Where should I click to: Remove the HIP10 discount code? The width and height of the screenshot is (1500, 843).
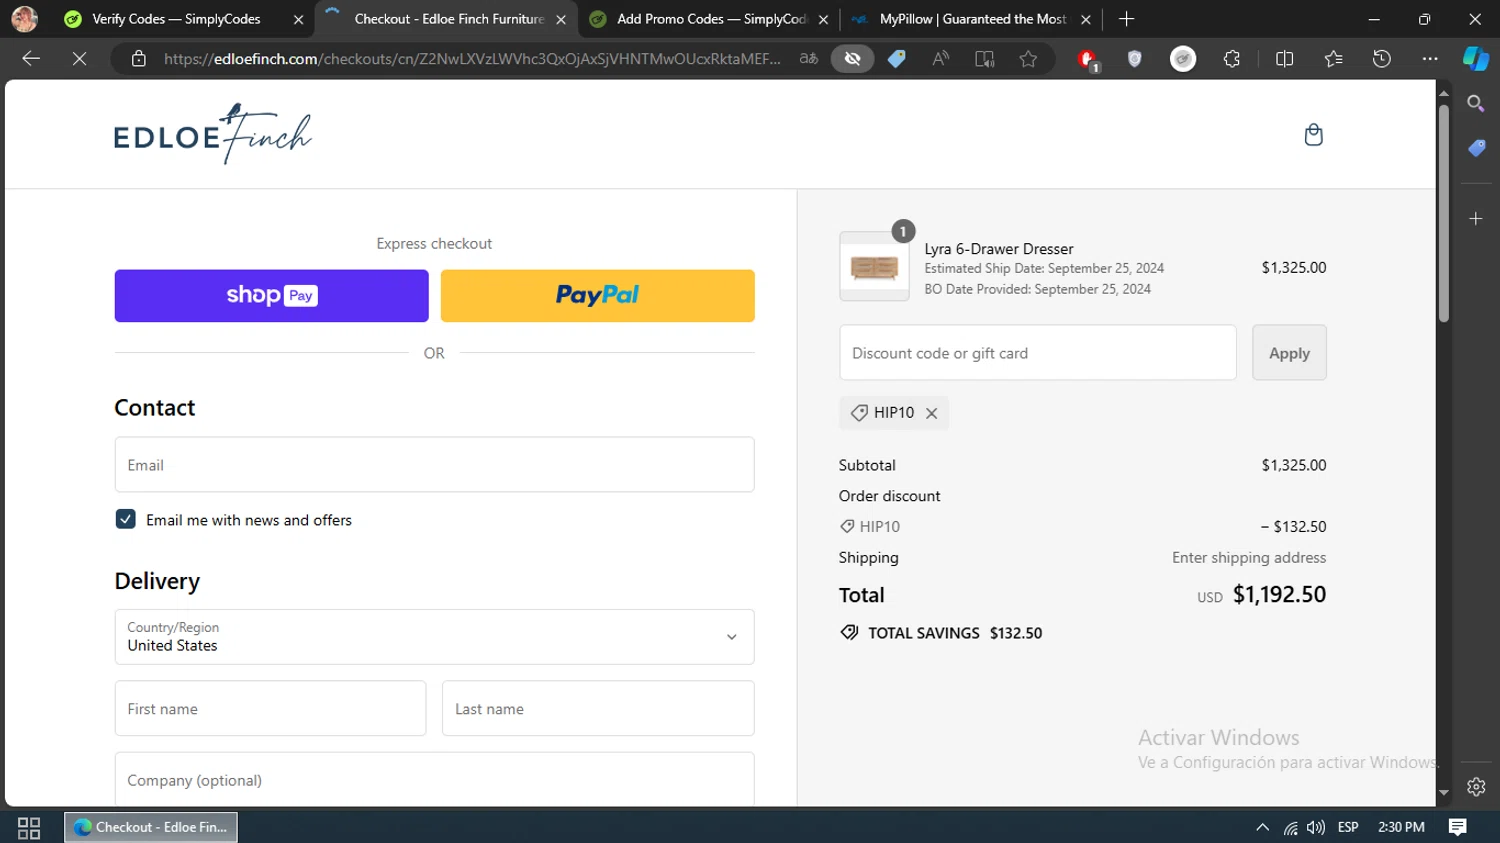[x=931, y=413]
